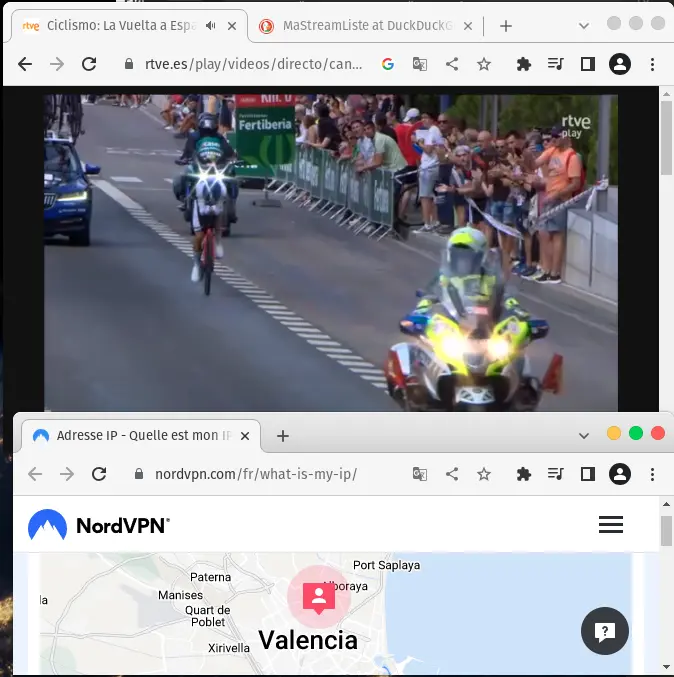The width and height of the screenshot is (674, 677).
Task: Minimize NordVPN window with yellow button
Action: pyautogui.click(x=614, y=433)
